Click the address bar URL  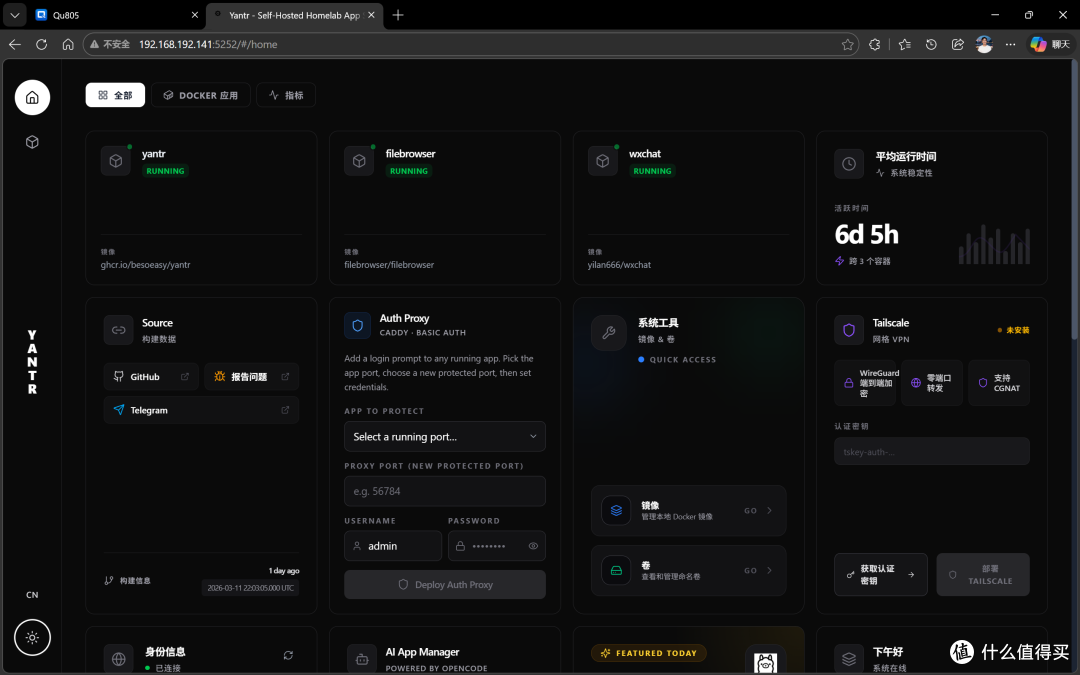tap(208, 44)
